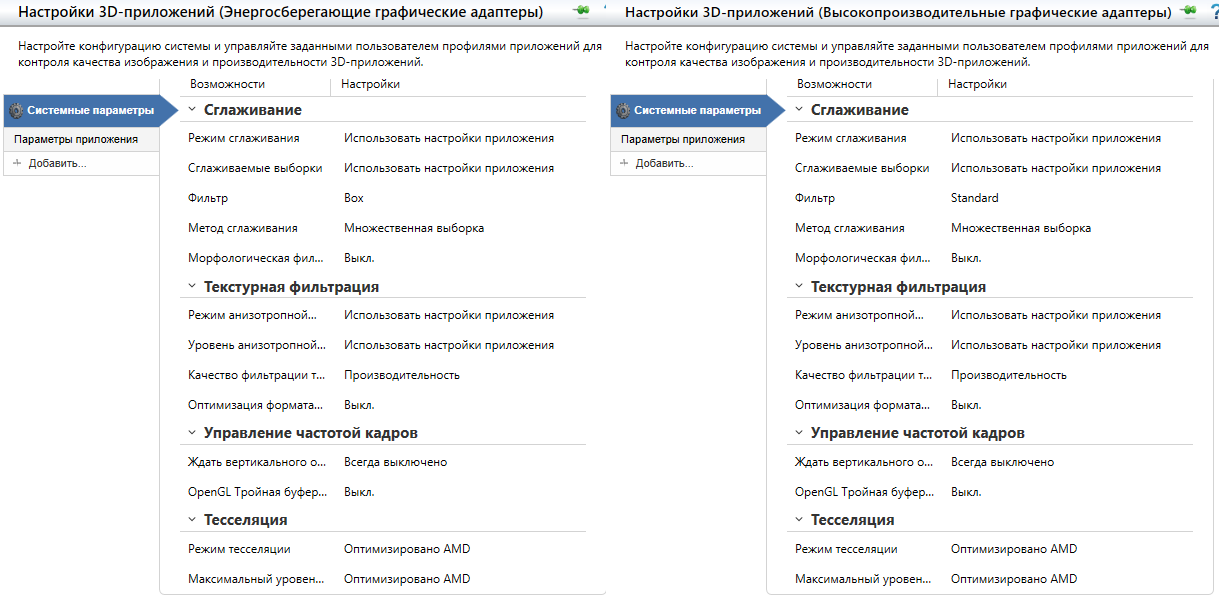1219x597 pixels.
Task: Click the pin icon in the energy-saving adapters panel
Action: (581, 11)
